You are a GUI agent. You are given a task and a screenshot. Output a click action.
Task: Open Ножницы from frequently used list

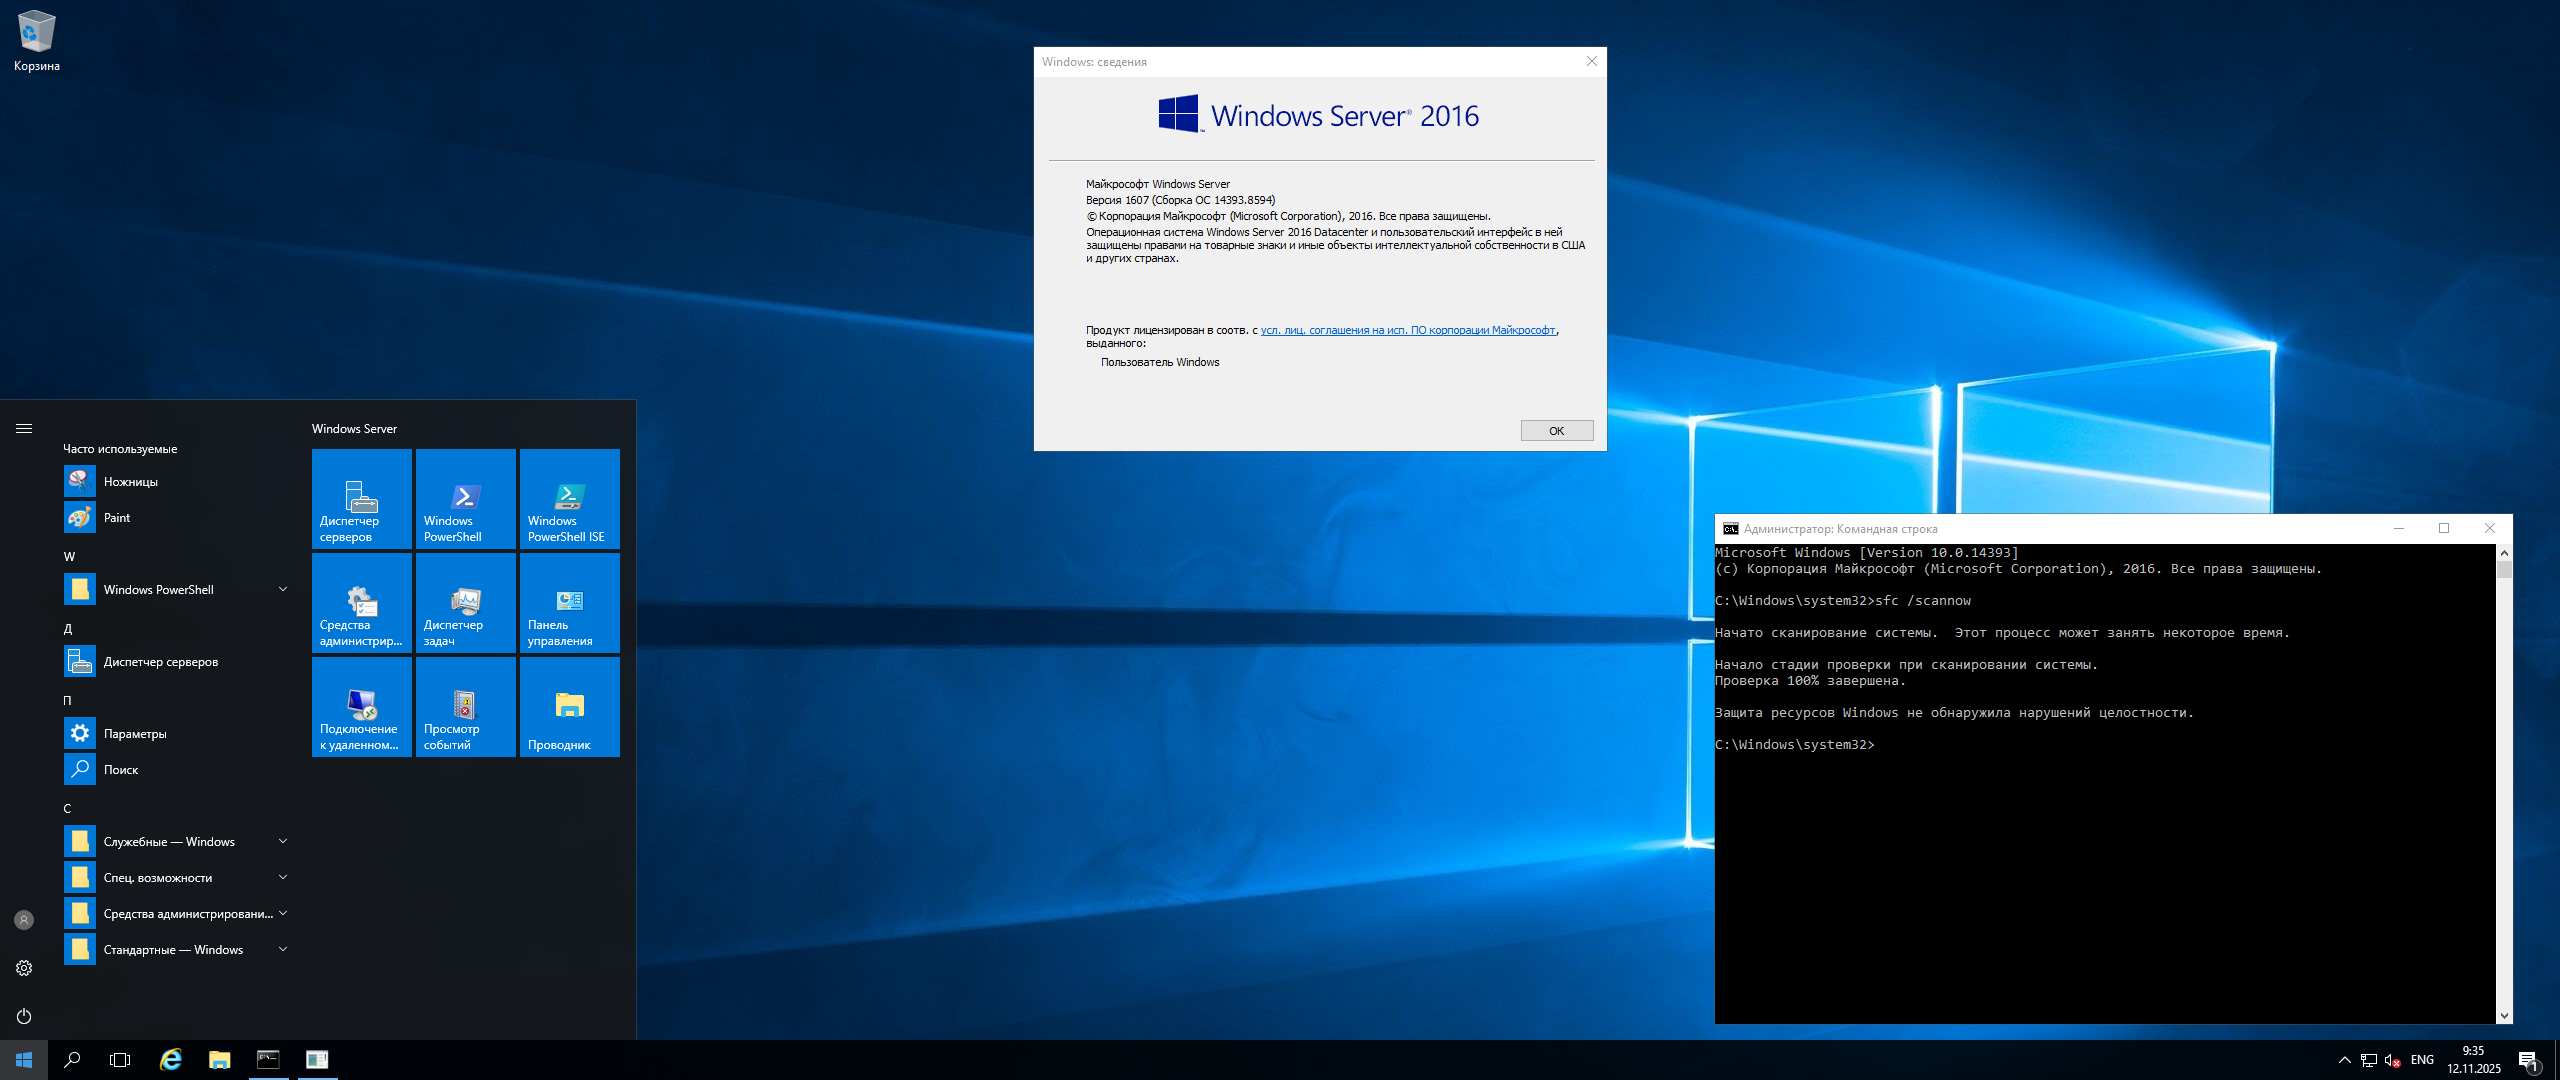pyautogui.click(x=130, y=482)
